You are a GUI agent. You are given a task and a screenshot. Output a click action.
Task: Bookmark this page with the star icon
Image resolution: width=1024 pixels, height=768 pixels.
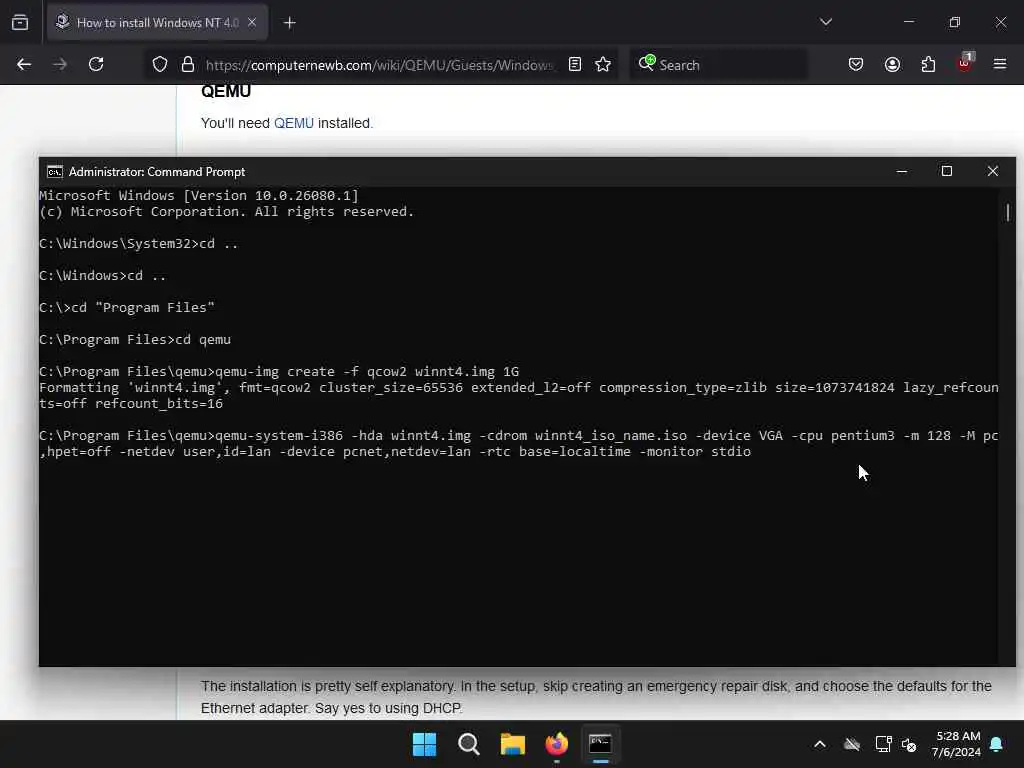[x=603, y=64]
